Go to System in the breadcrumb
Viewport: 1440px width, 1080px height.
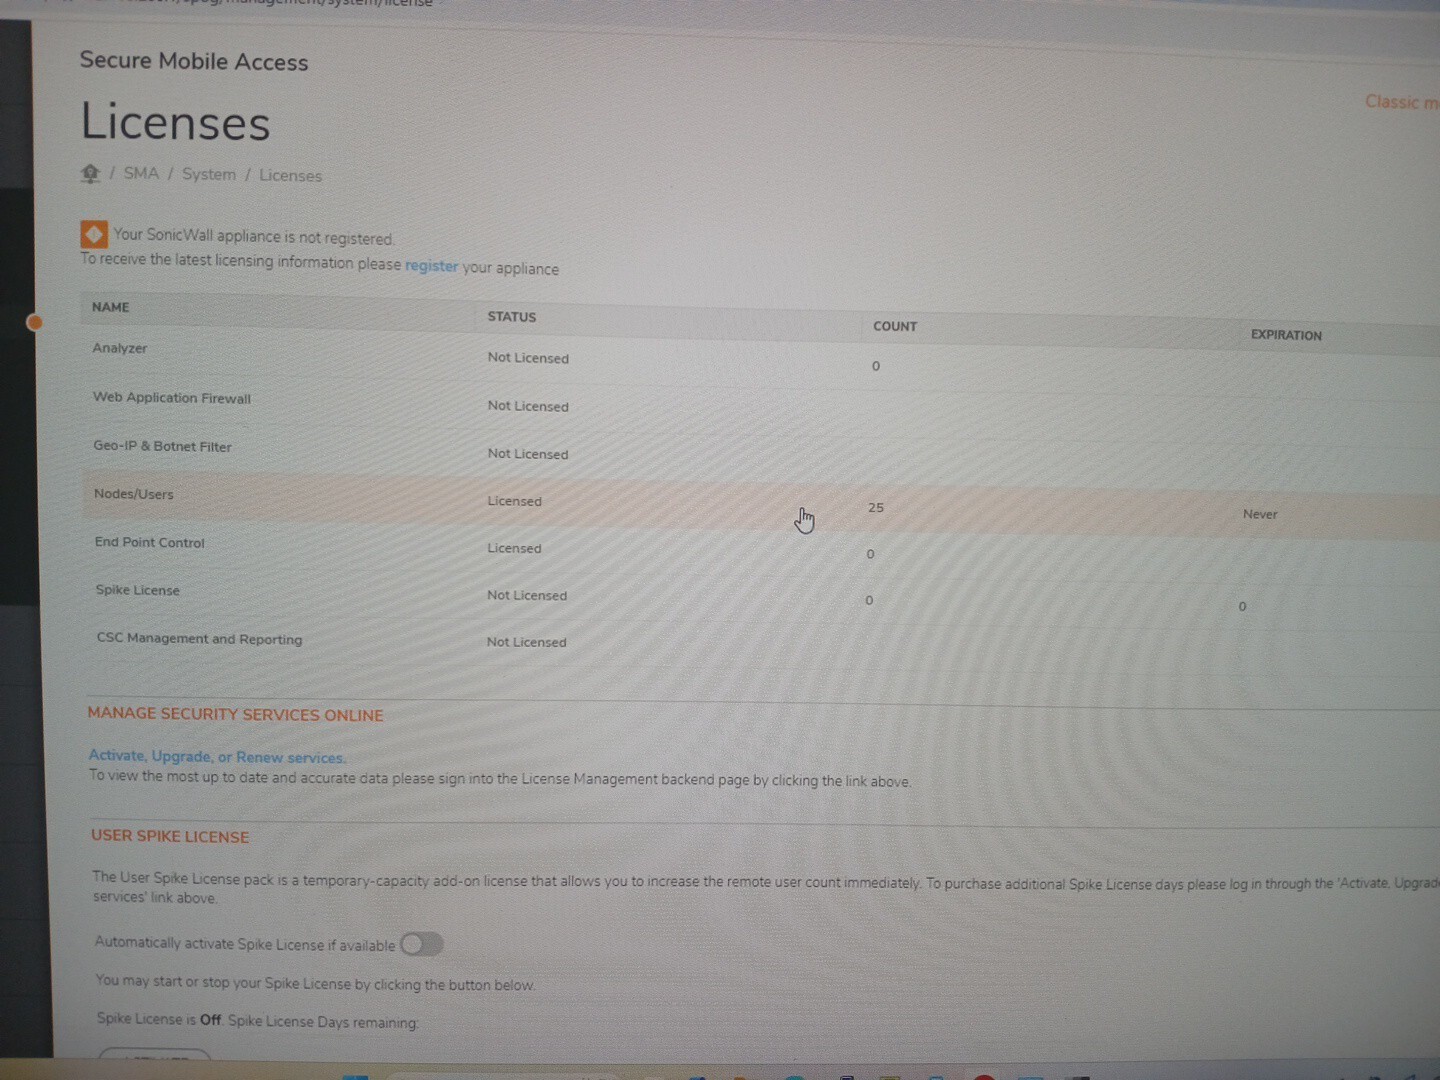(209, 174)
